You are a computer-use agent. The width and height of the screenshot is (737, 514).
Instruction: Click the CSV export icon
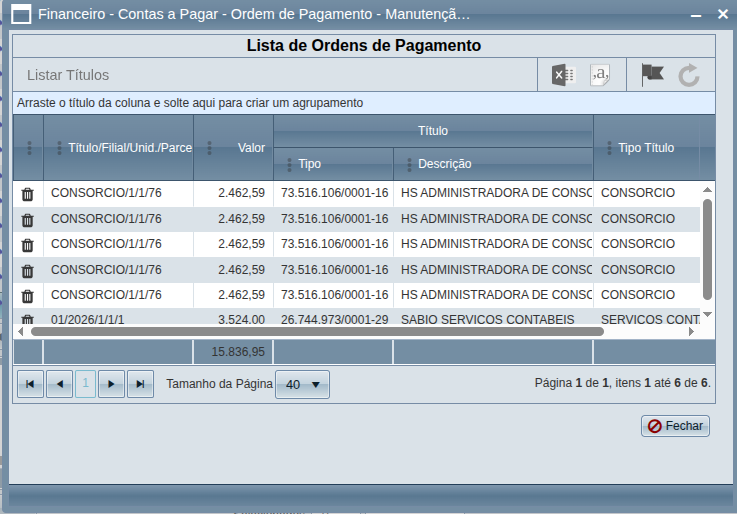[600, 75]
